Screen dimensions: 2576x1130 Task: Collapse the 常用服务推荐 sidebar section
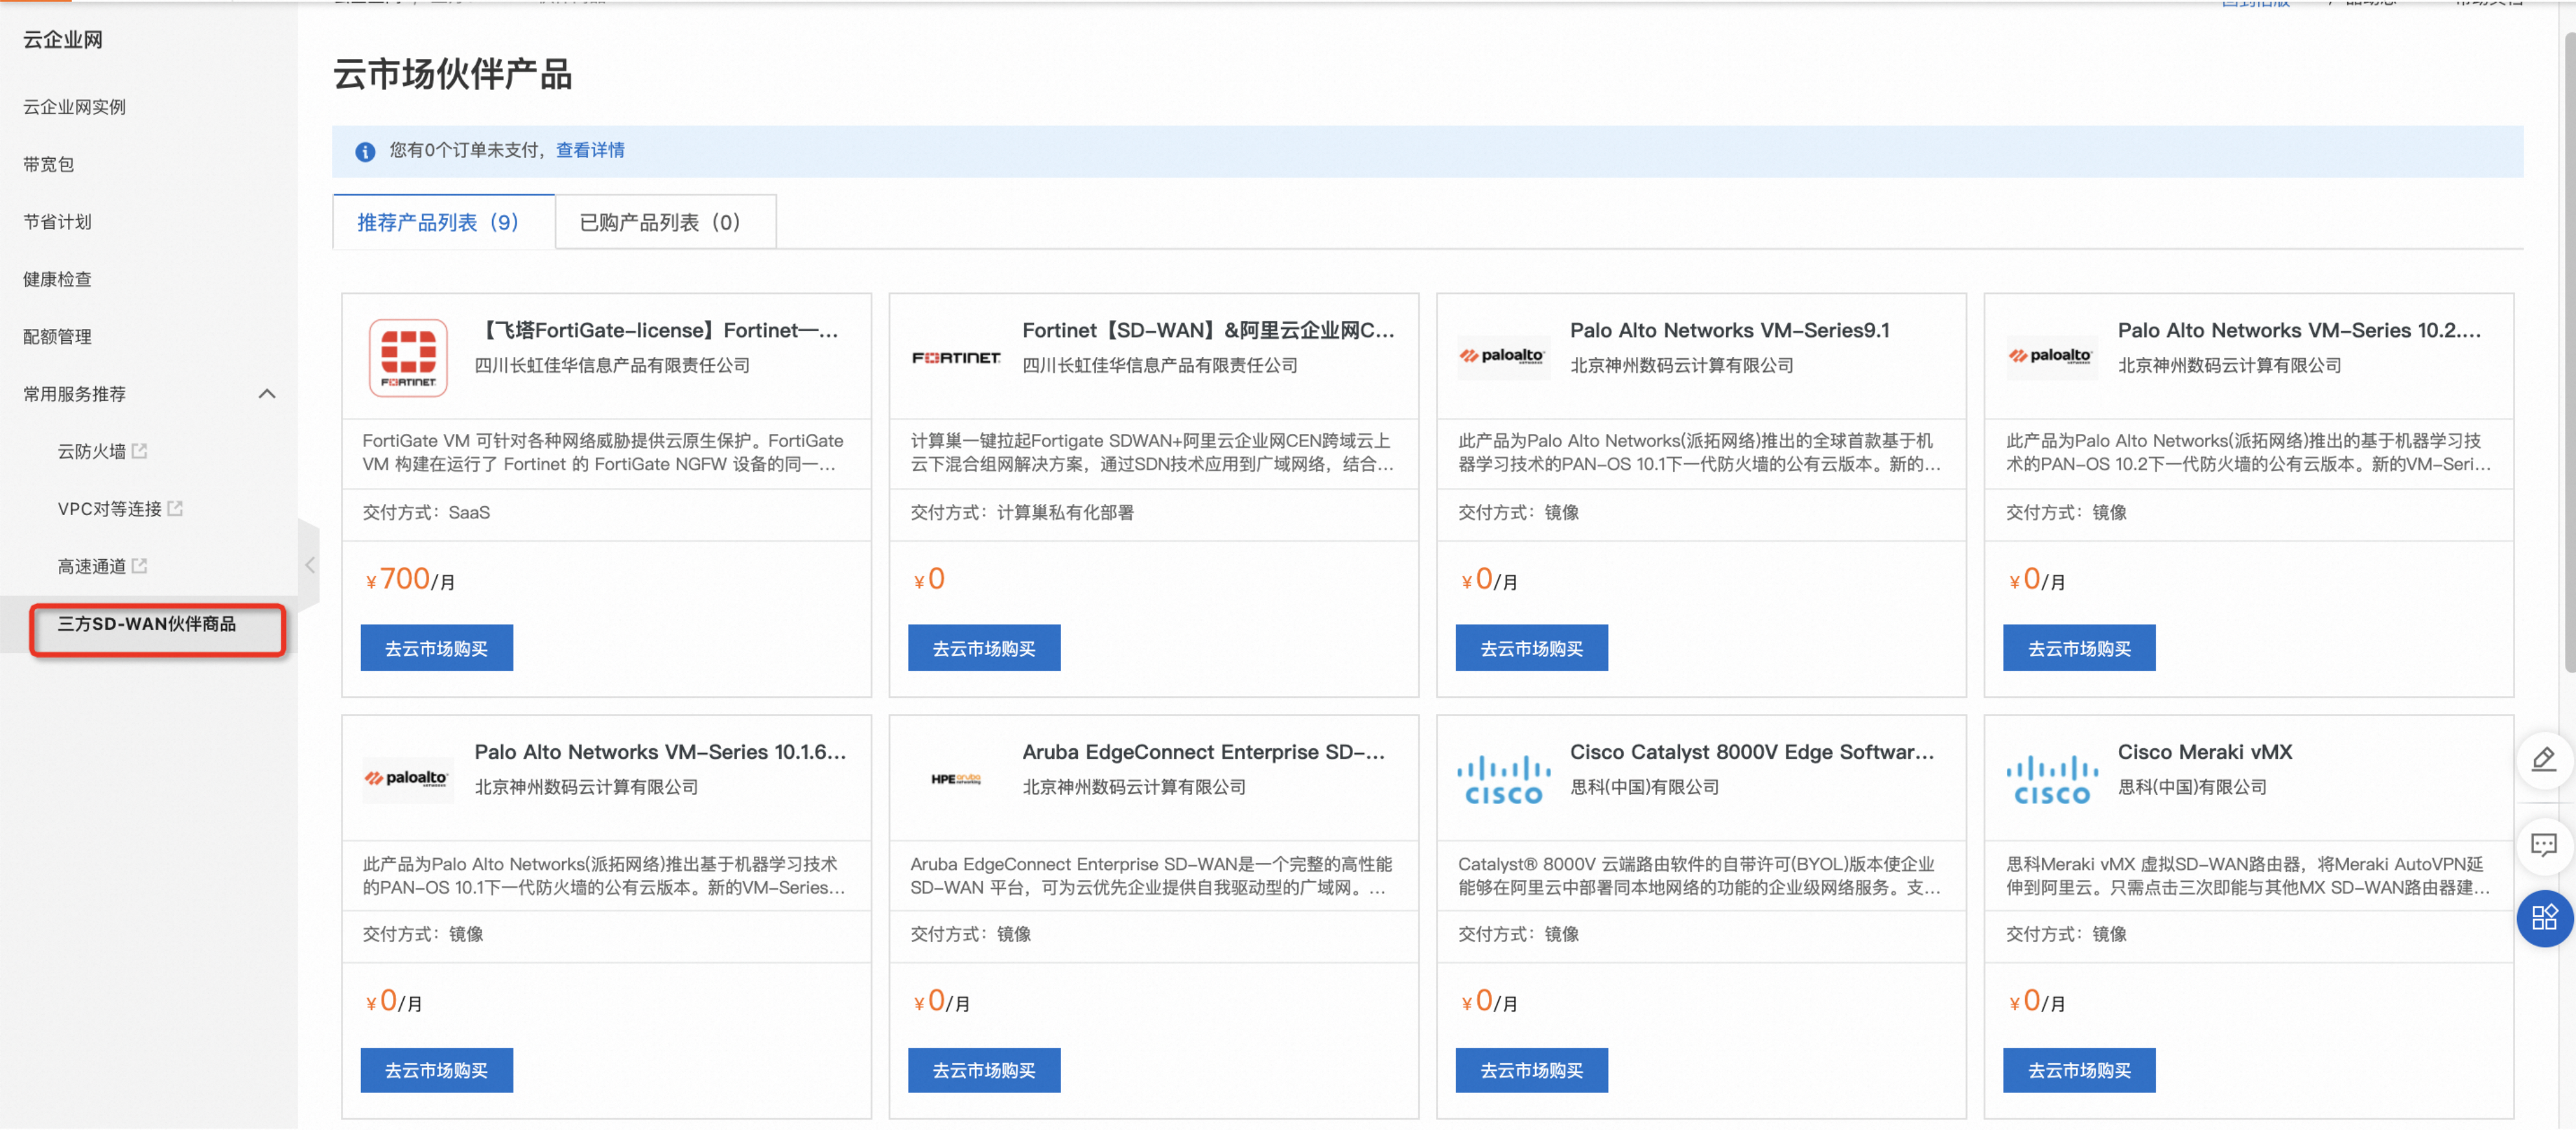pos(267,394)
